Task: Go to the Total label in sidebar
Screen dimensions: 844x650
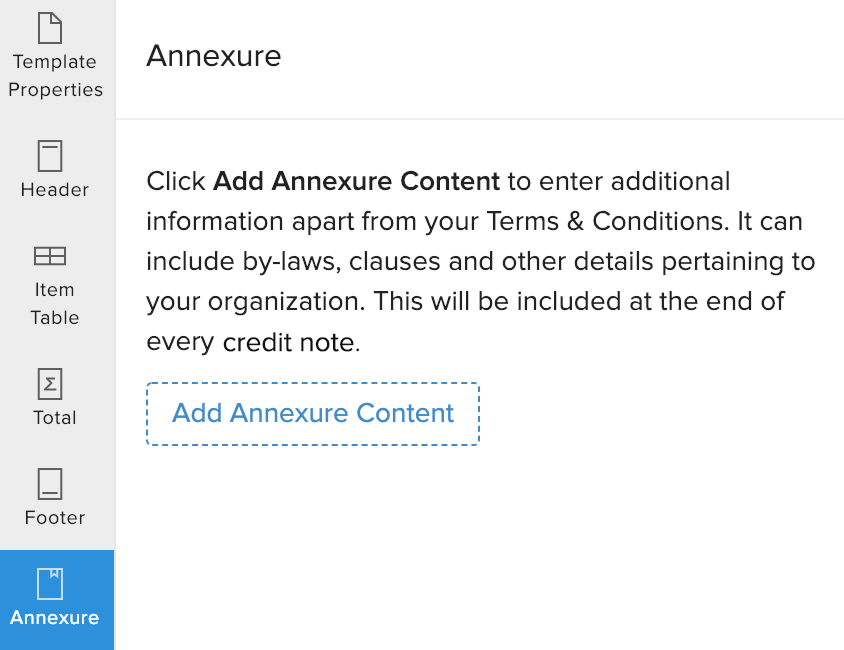Action: pyautogui.click(x=55, y=418)
